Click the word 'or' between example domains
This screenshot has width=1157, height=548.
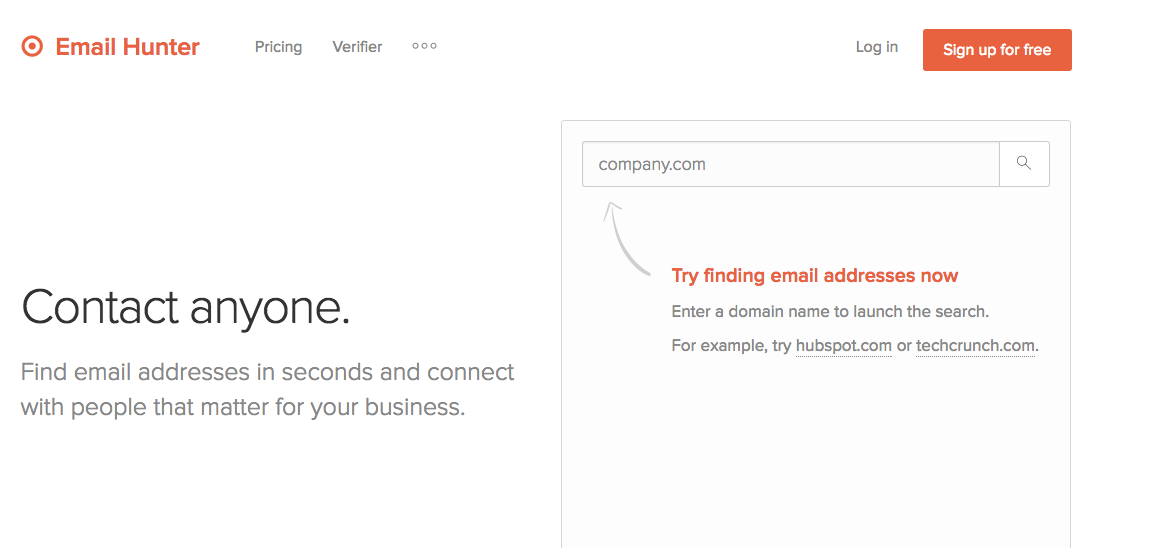[x=904, y=346]
